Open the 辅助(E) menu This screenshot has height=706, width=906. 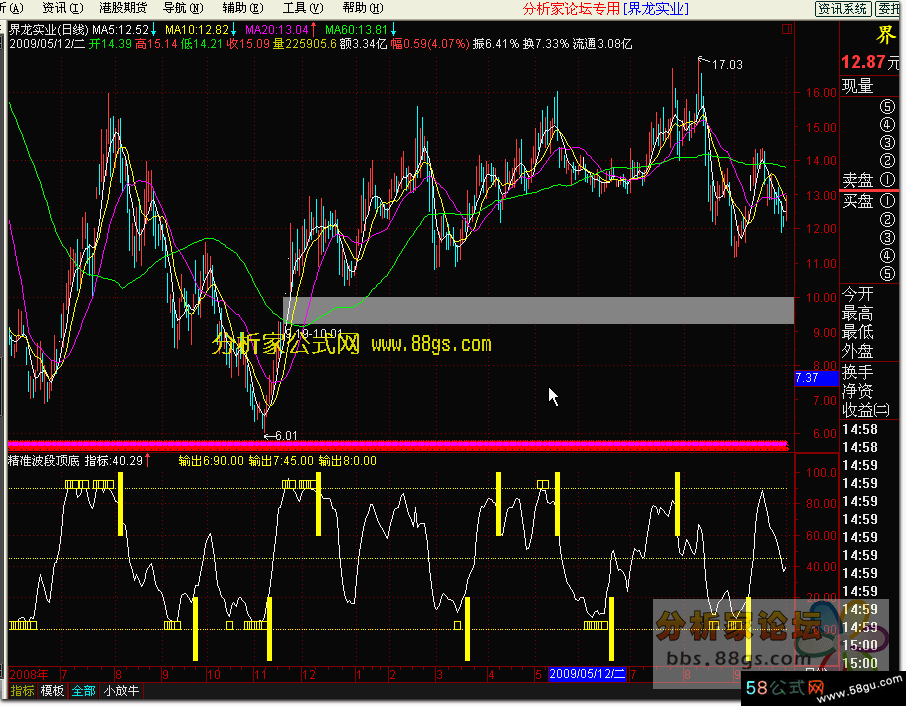click(x=243, y=8)
